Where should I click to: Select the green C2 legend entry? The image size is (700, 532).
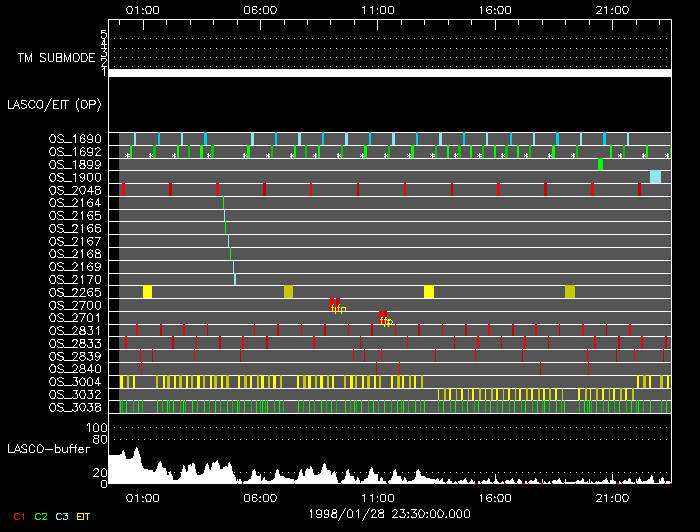[x=41, y=516]
